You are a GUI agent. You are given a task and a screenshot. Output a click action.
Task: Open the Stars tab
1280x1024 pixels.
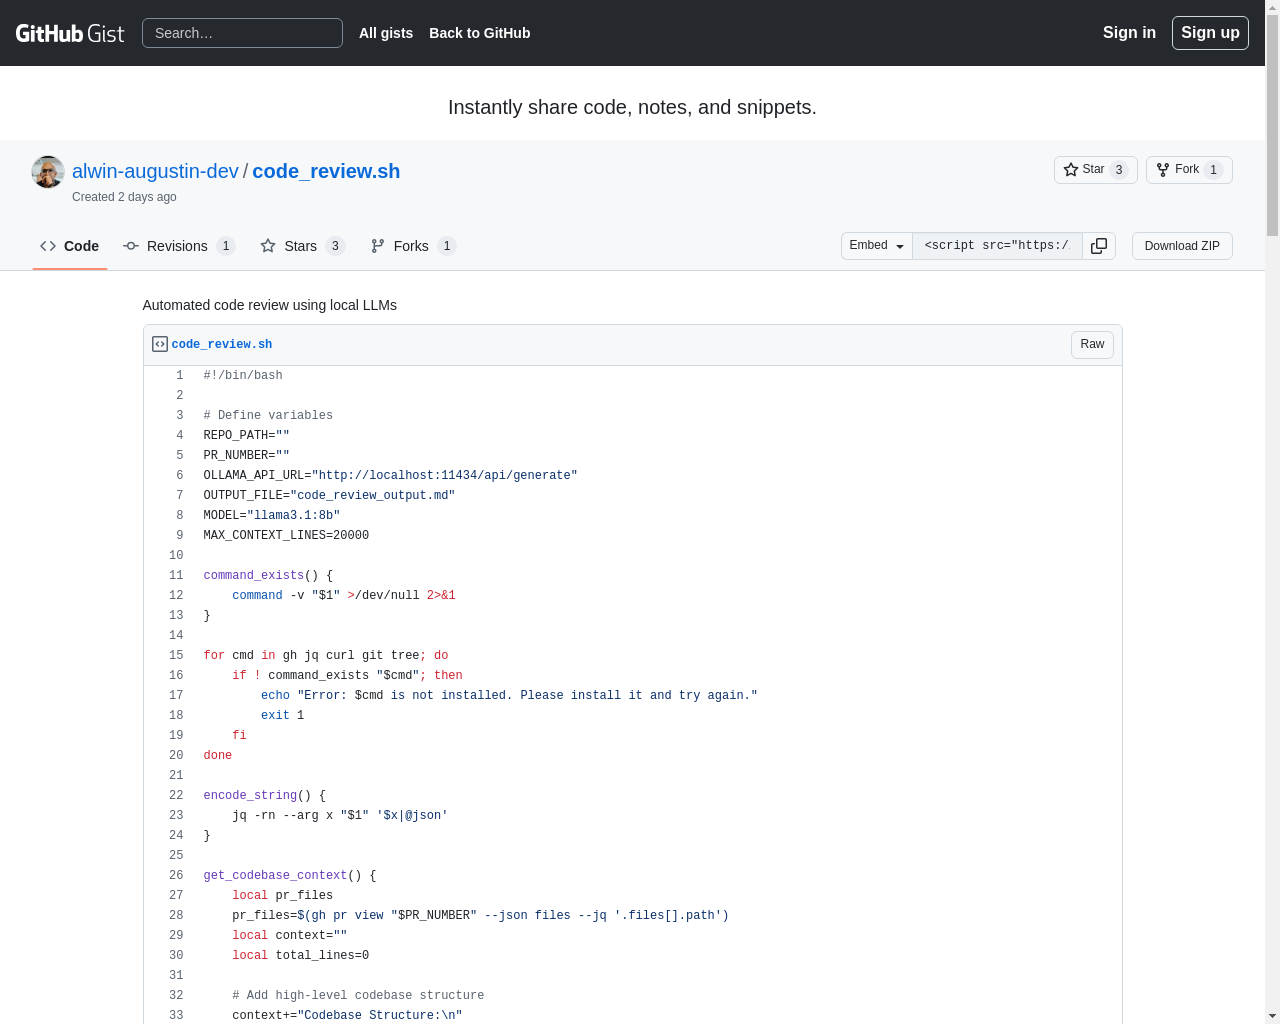click(302, 246)
